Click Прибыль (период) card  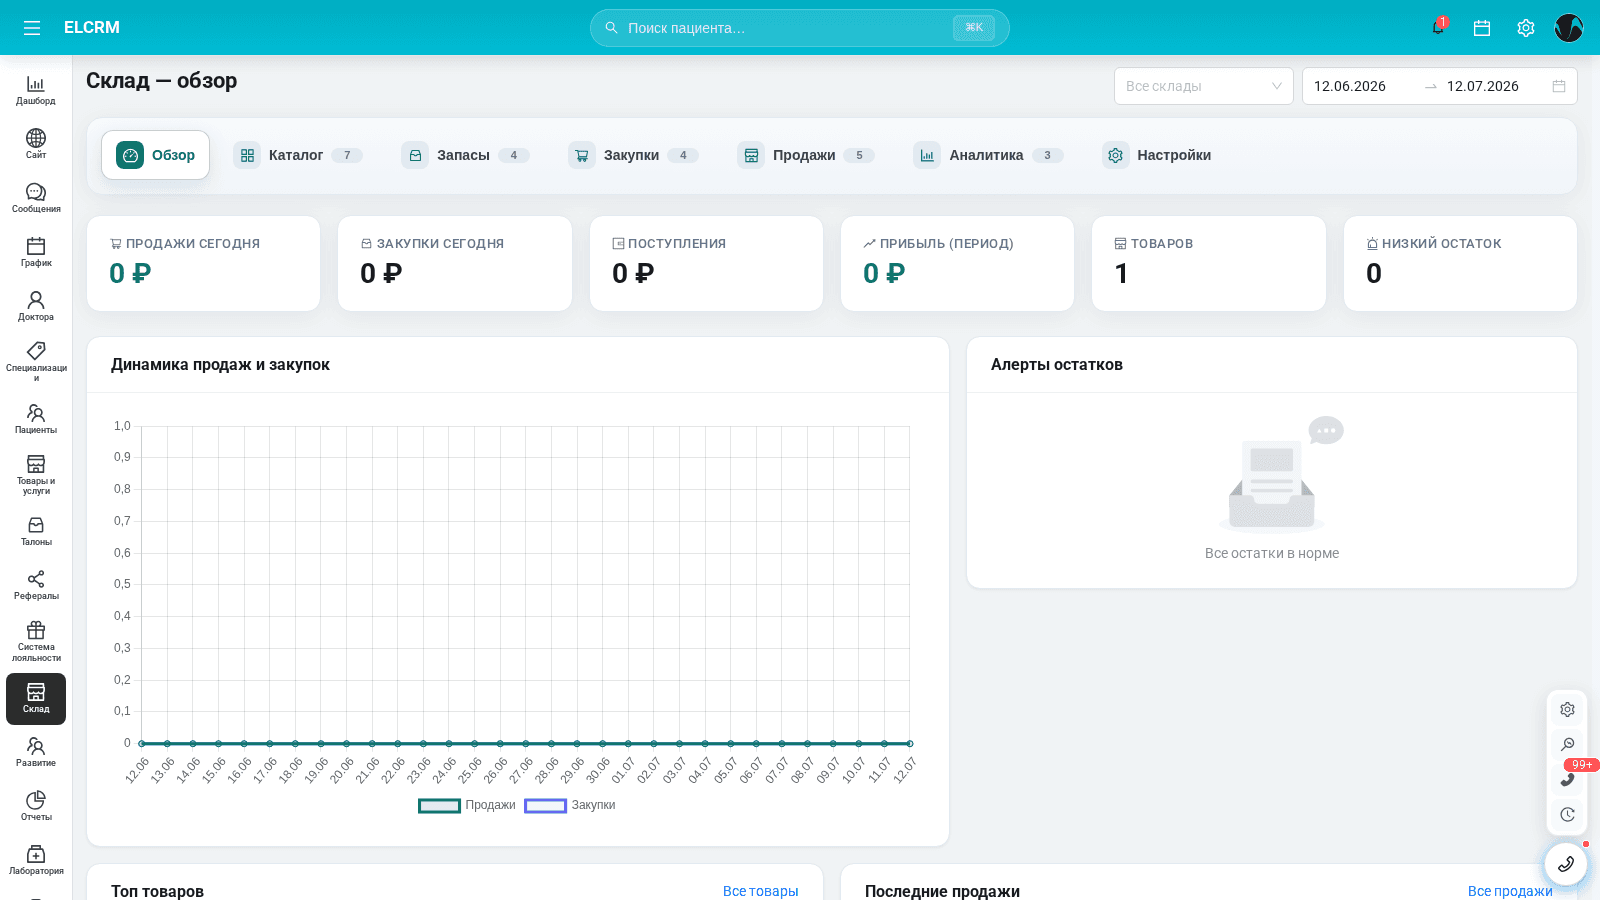(x=958, y=264)
